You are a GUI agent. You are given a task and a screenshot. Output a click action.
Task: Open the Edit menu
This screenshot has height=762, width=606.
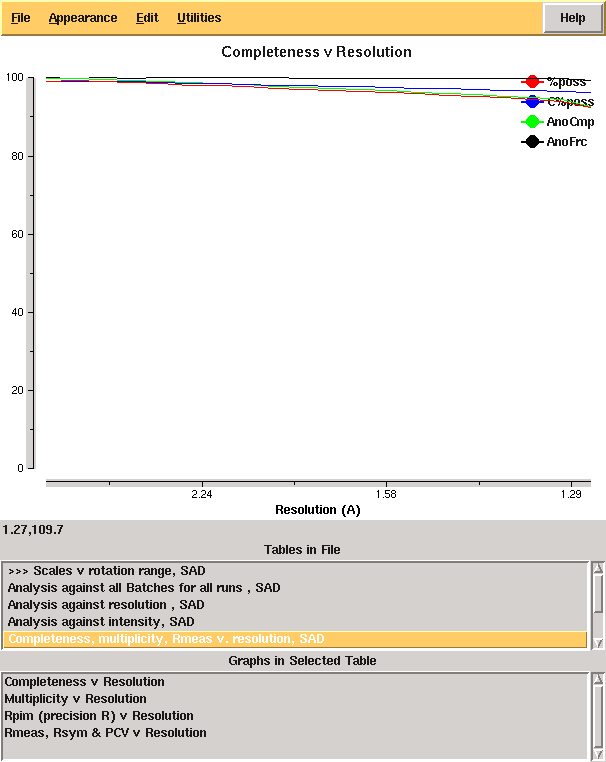click(x=147, y=18)
